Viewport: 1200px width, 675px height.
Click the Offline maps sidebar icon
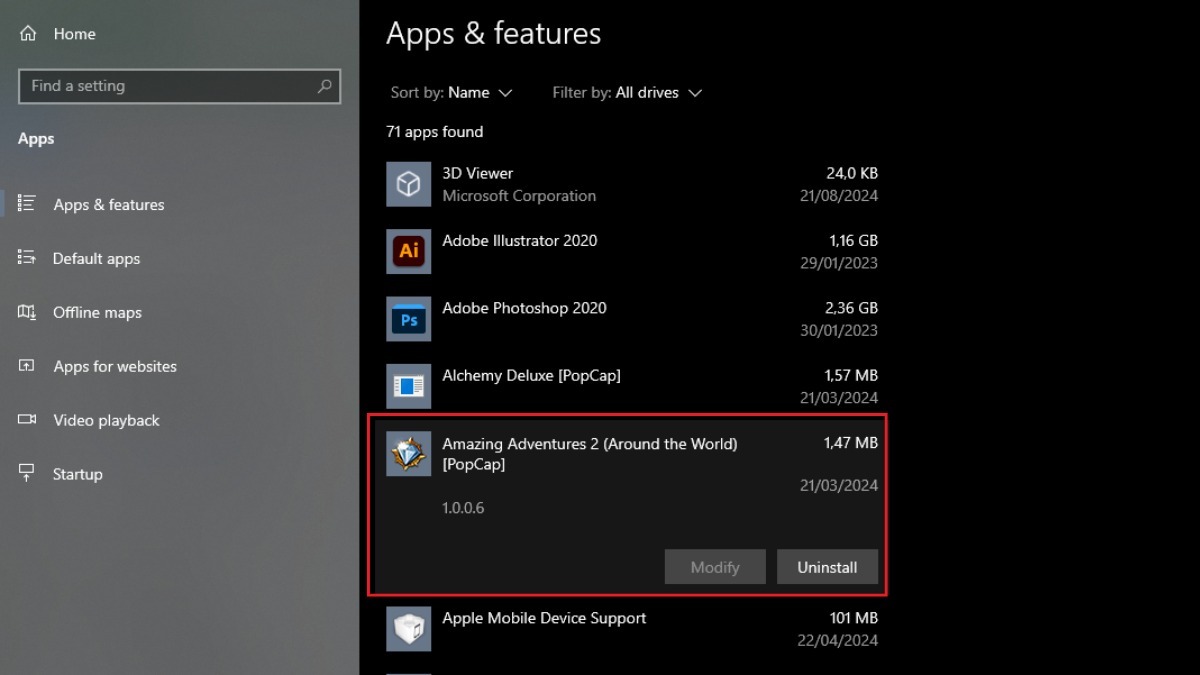pos(27,312)
